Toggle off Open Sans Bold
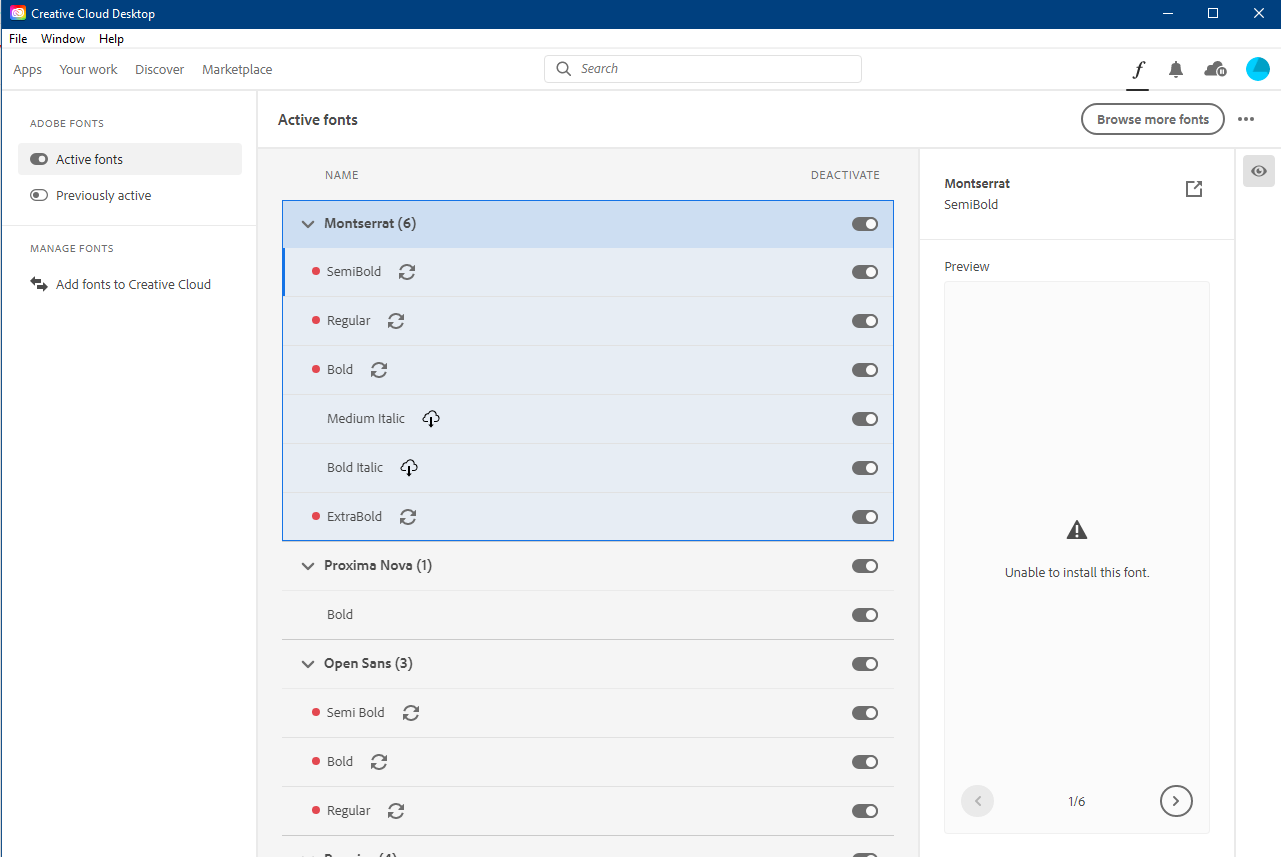 pos(865,762)
